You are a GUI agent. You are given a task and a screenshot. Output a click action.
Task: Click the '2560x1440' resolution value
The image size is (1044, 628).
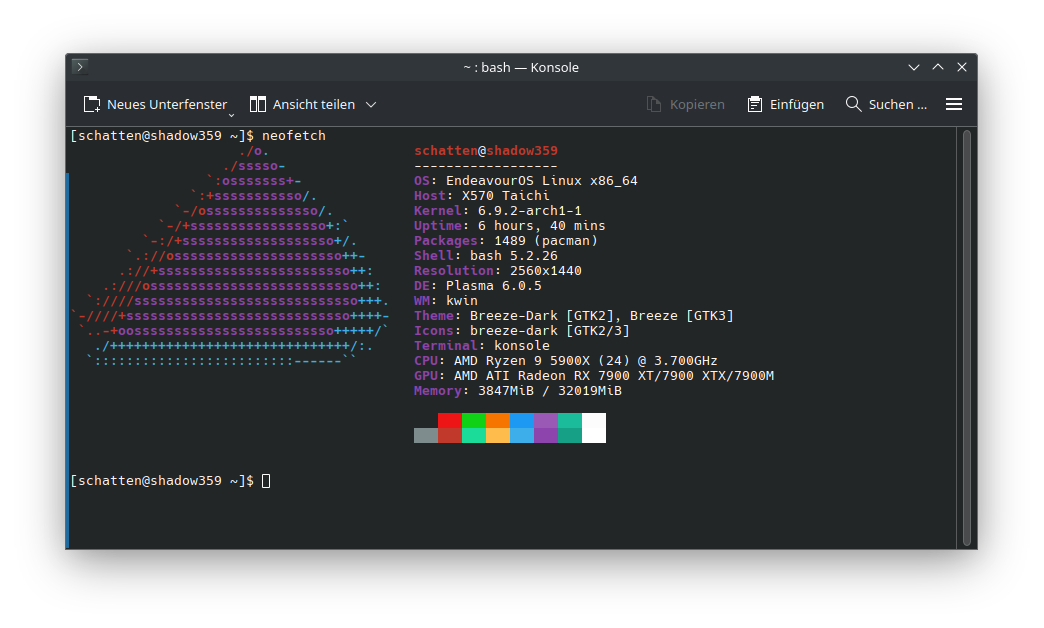[545, 270]
